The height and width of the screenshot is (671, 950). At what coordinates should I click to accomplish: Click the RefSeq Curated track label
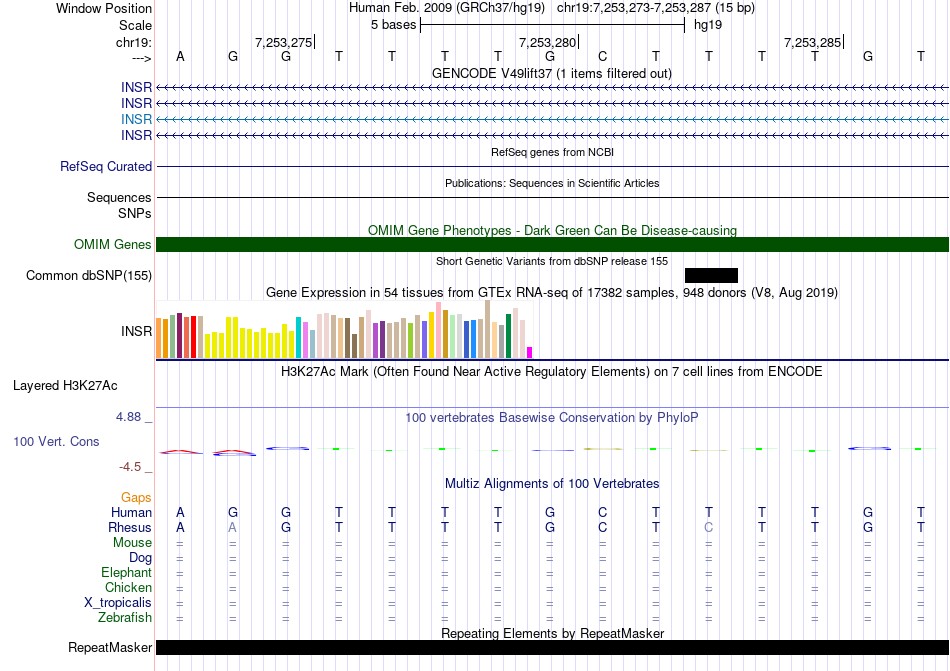coord(106,167)
